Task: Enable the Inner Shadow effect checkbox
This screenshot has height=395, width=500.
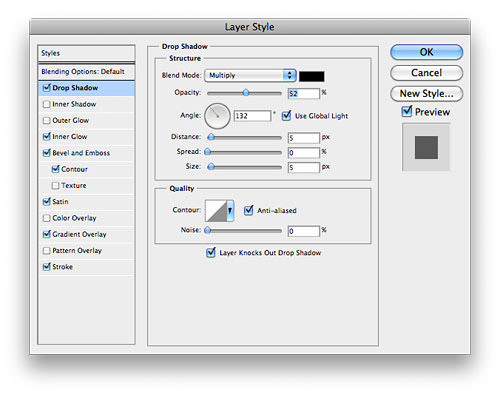Action: pyautogui.click(x=47, y=104)
